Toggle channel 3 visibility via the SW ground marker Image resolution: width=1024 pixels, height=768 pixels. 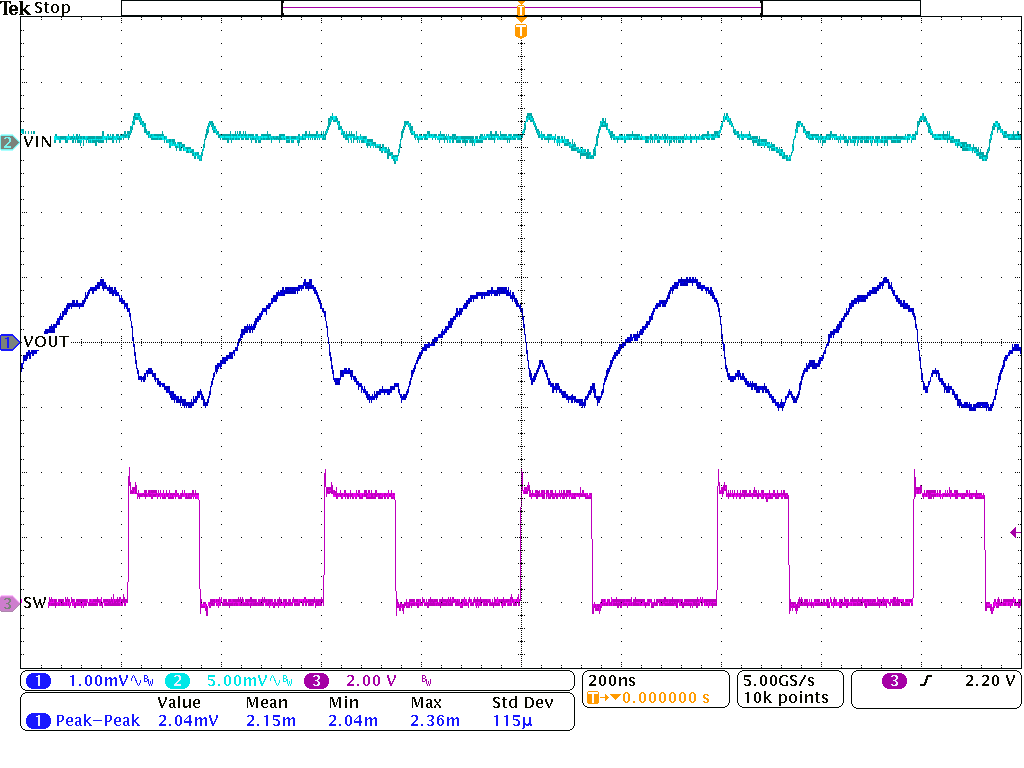pos(7,604)
